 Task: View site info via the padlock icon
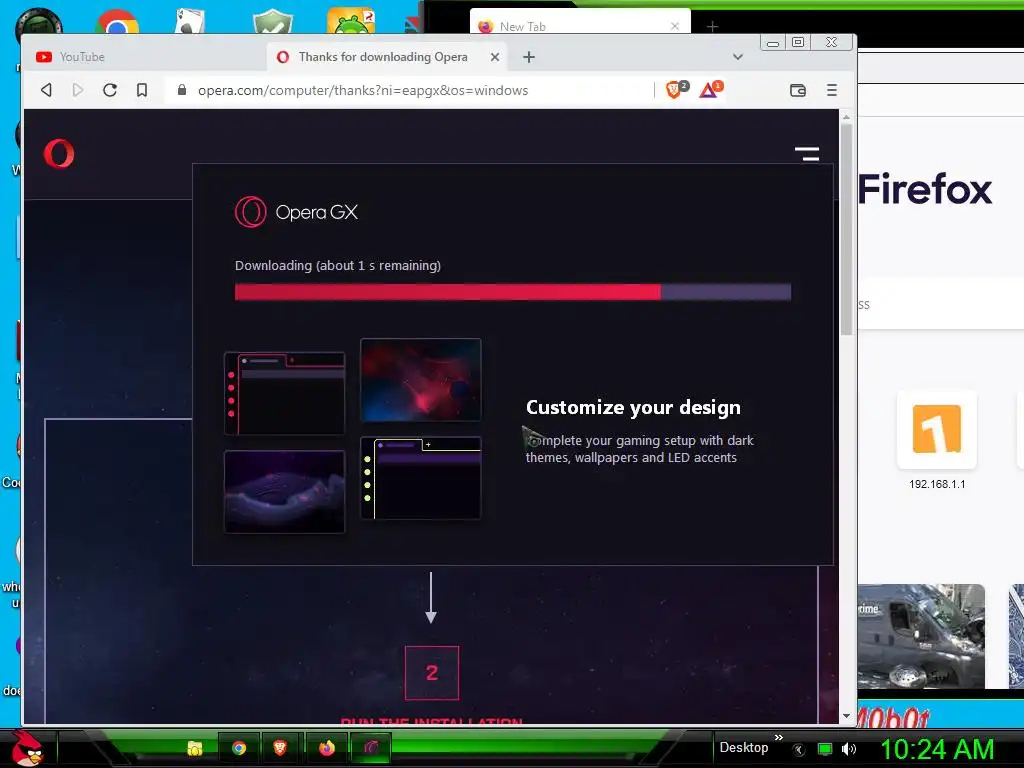tap(182, 90)
